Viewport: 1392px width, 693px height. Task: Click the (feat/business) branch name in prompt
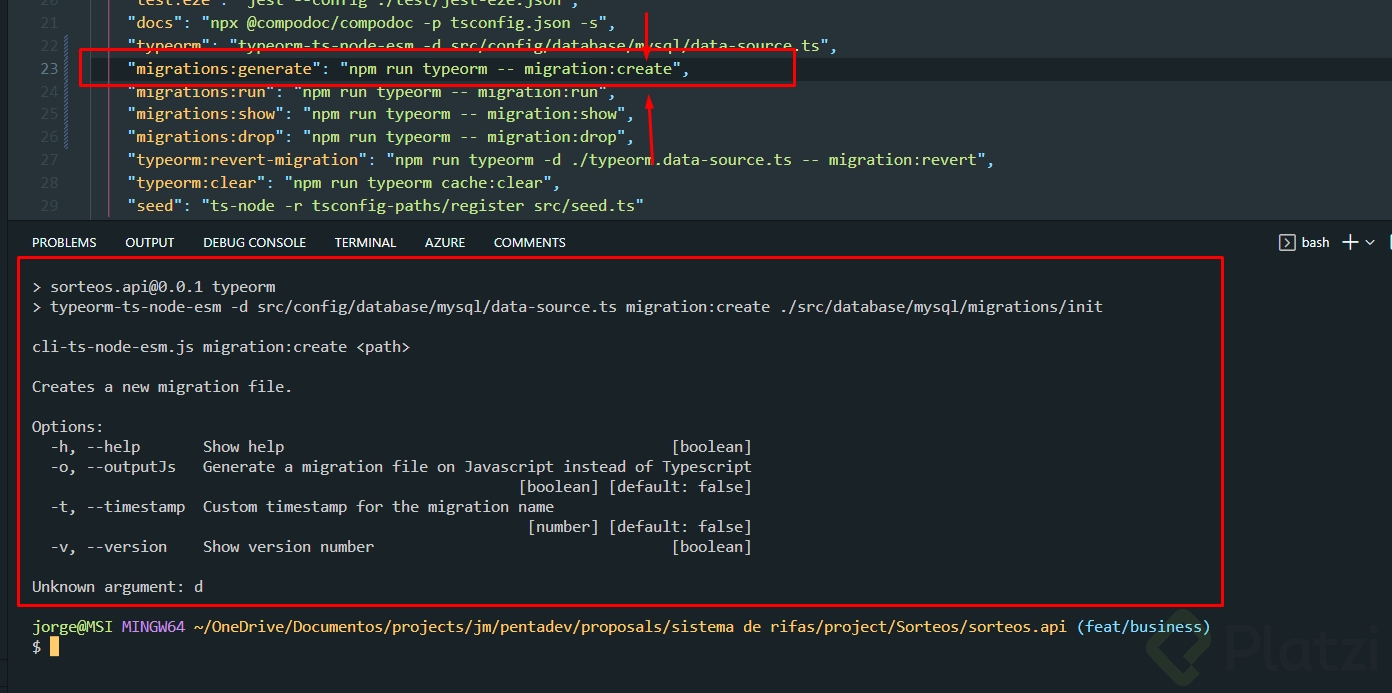1143,626
